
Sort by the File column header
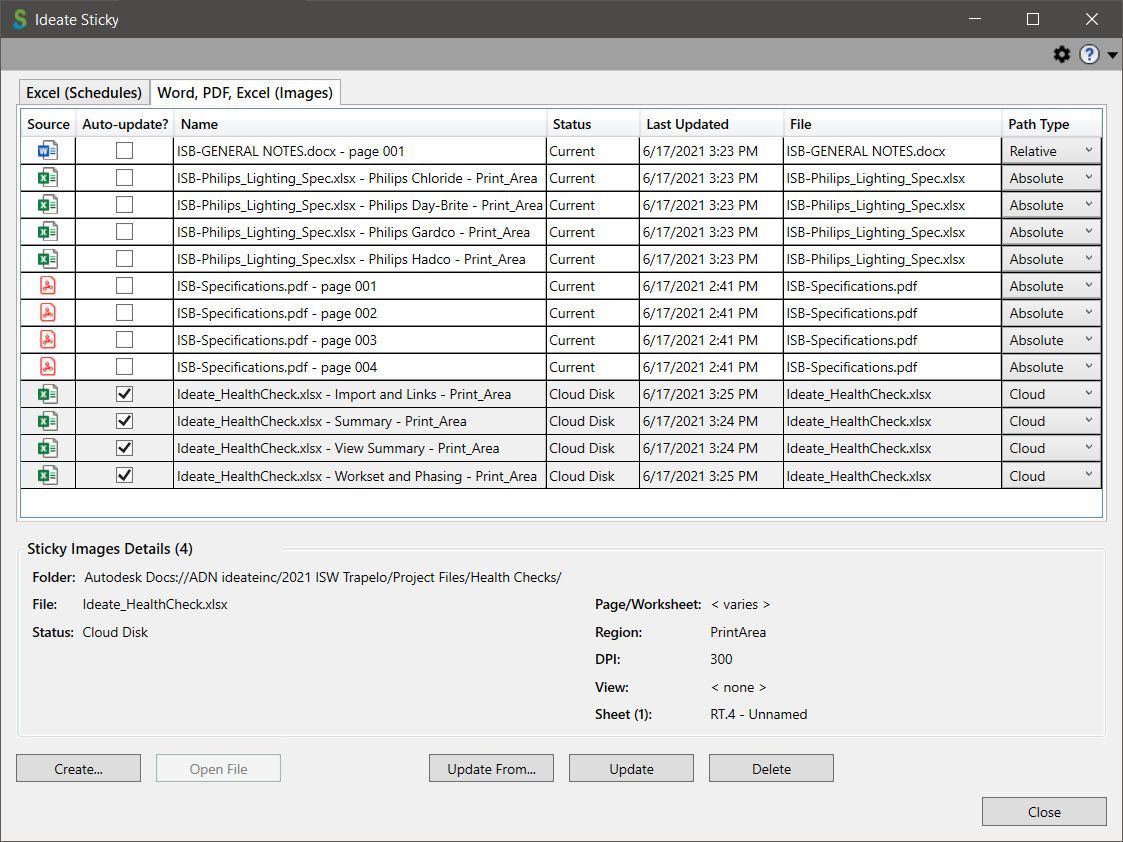(892, 124)
